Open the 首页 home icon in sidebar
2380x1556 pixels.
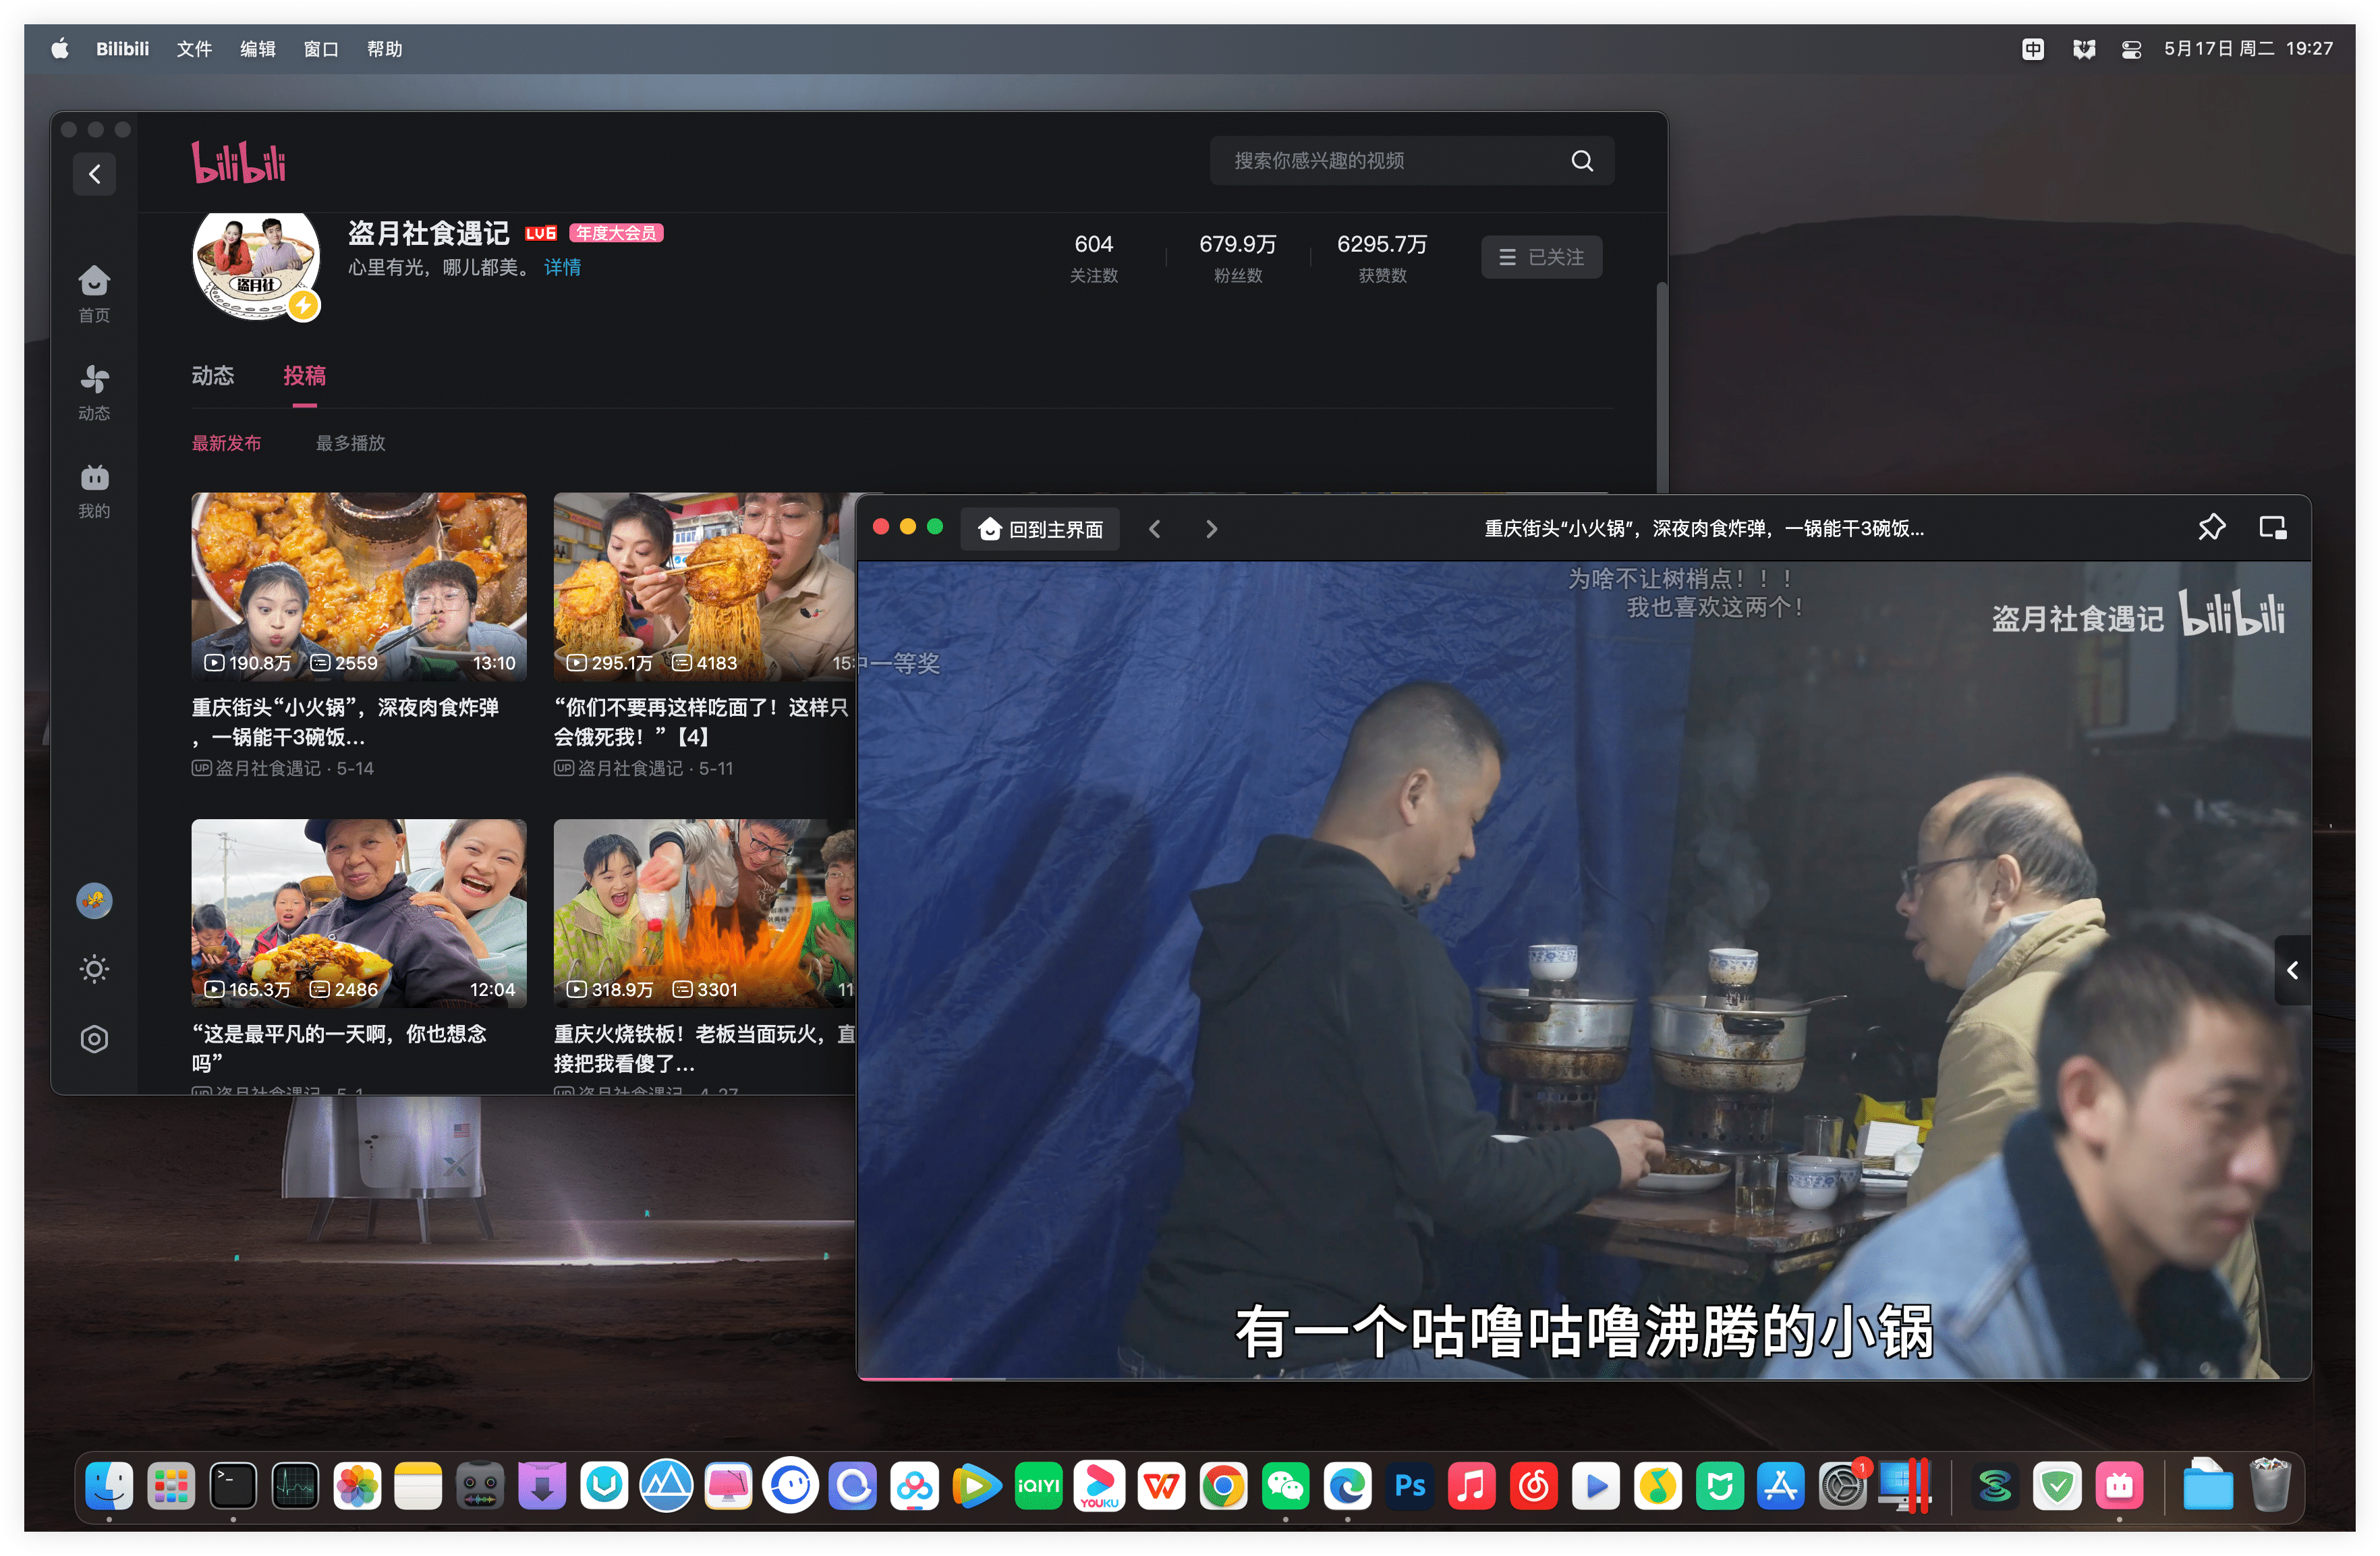tap(94, 293)
